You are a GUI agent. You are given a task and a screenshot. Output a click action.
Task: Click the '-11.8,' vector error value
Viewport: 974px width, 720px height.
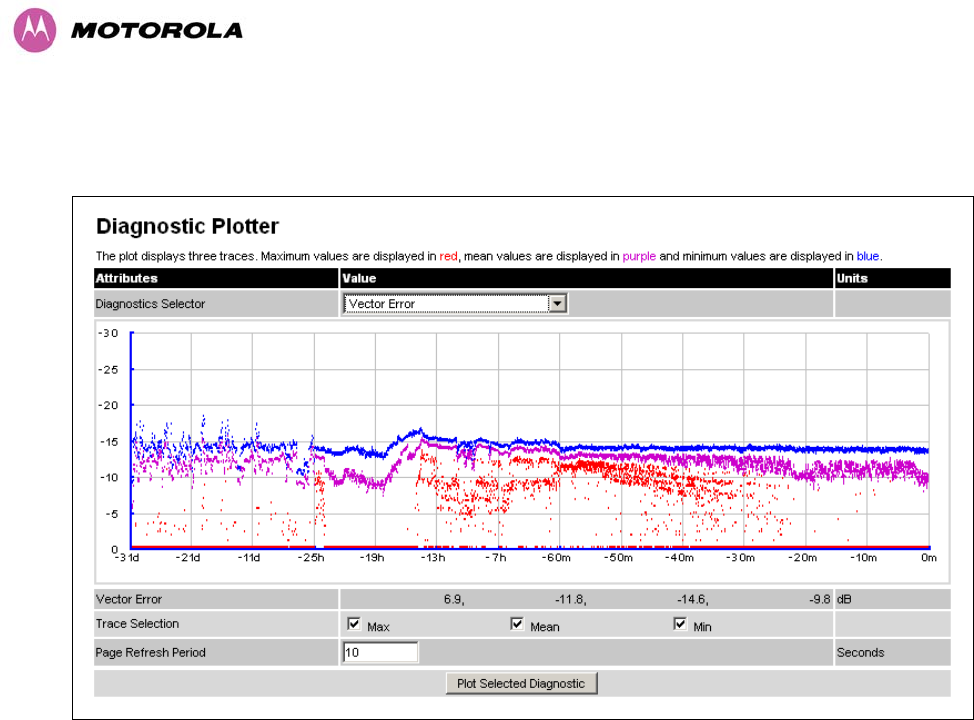tap(570, 599)
